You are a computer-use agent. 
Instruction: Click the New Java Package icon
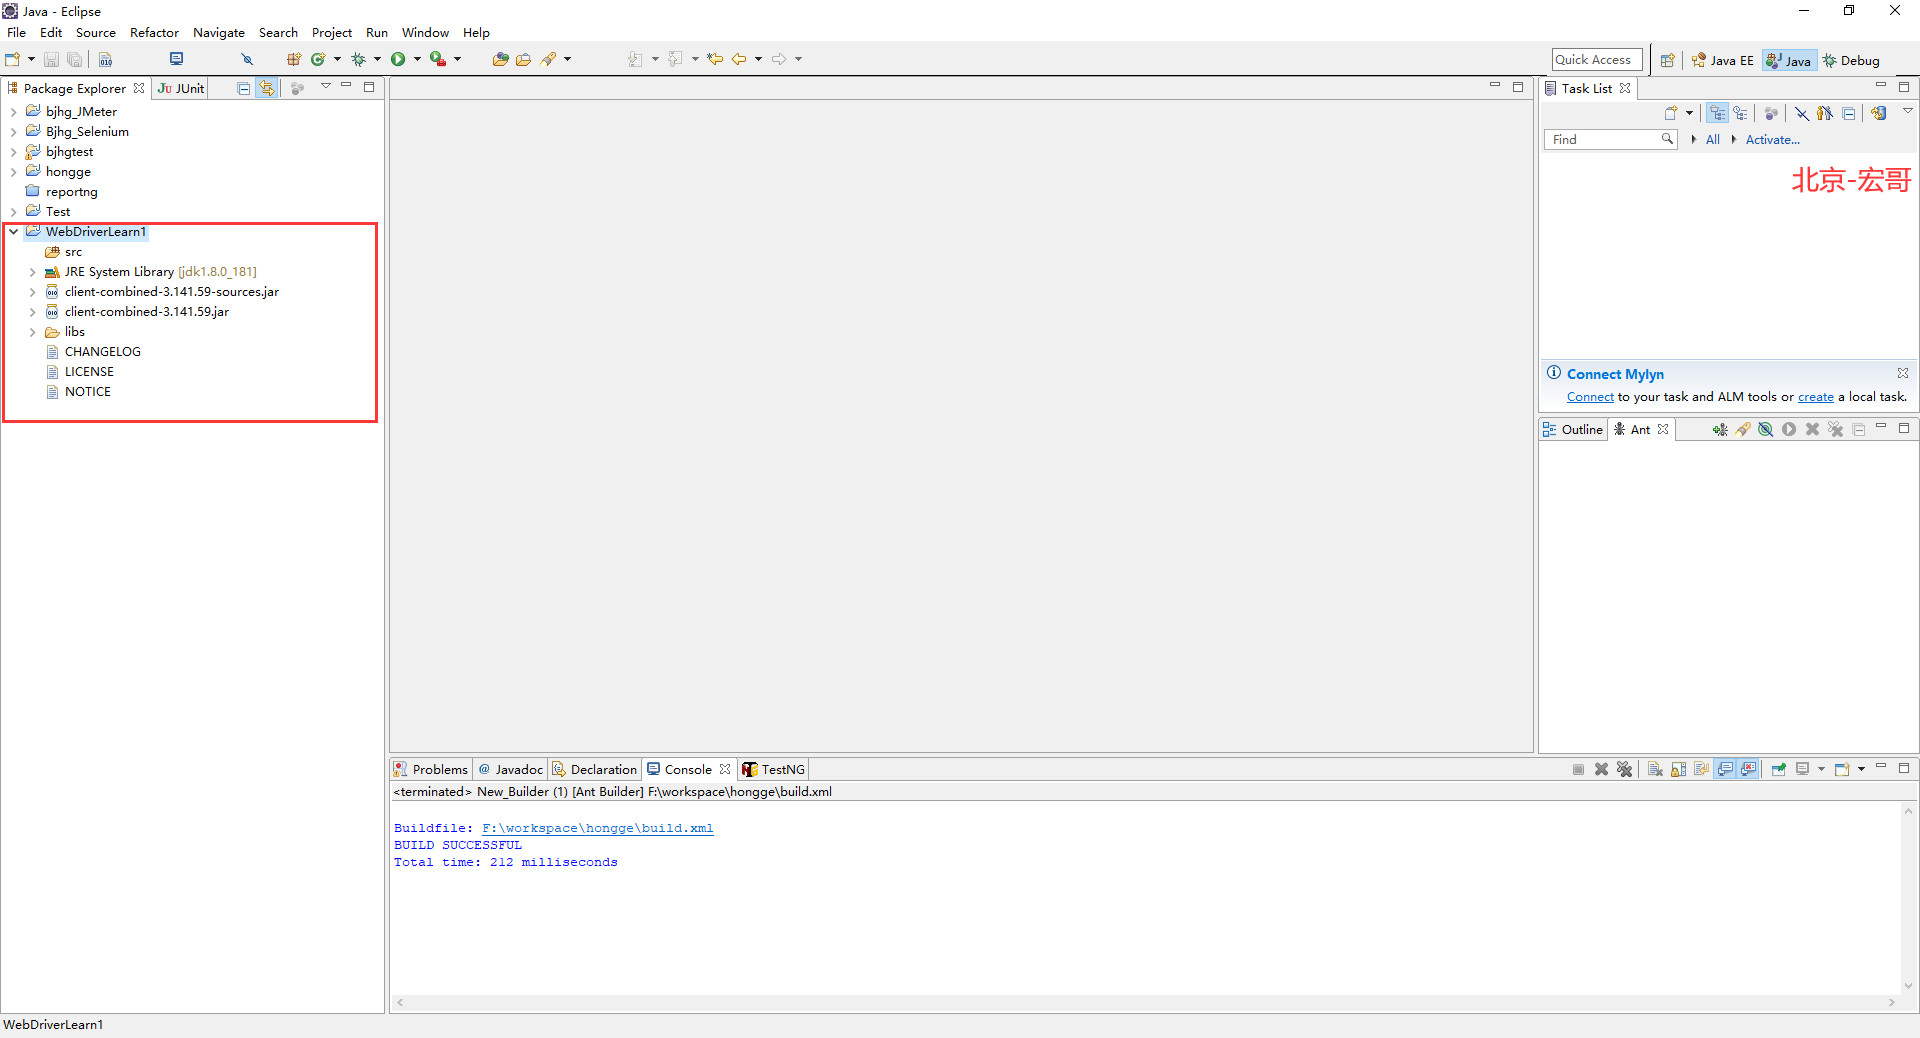click(x=294, y=59)
